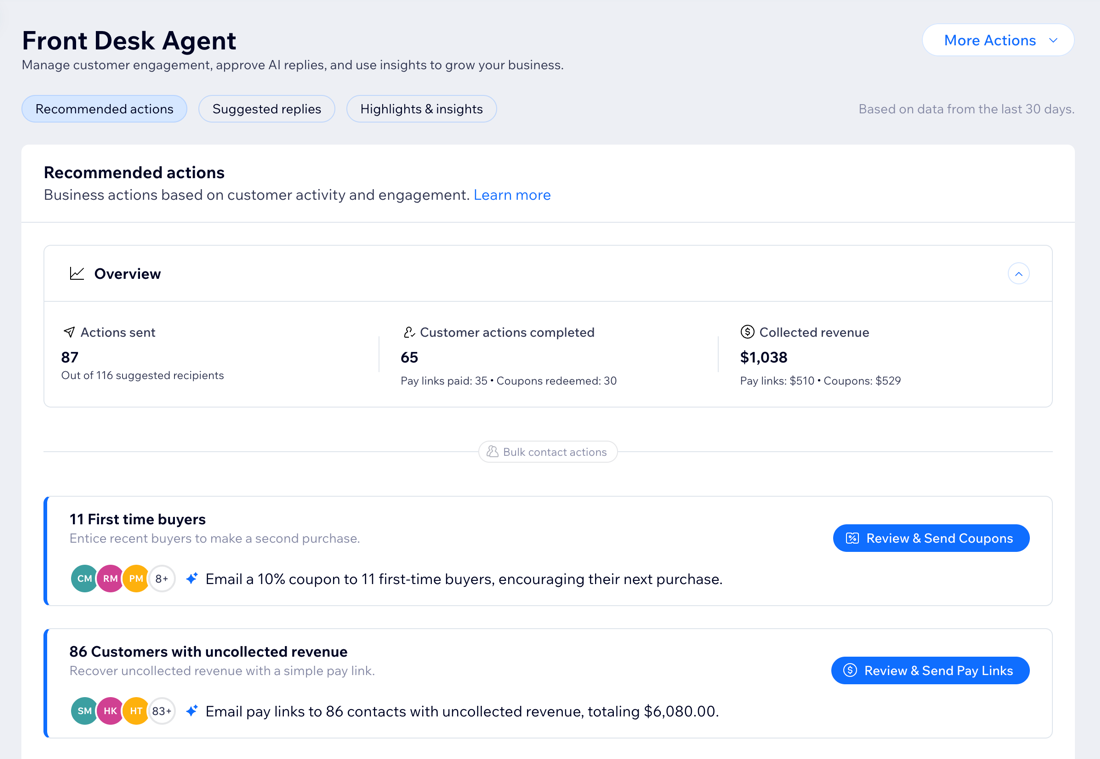1100x759 pixels.
Task: Click the AI sparkle icon beside the pay links suggestion
Action: tap(195, 710)
